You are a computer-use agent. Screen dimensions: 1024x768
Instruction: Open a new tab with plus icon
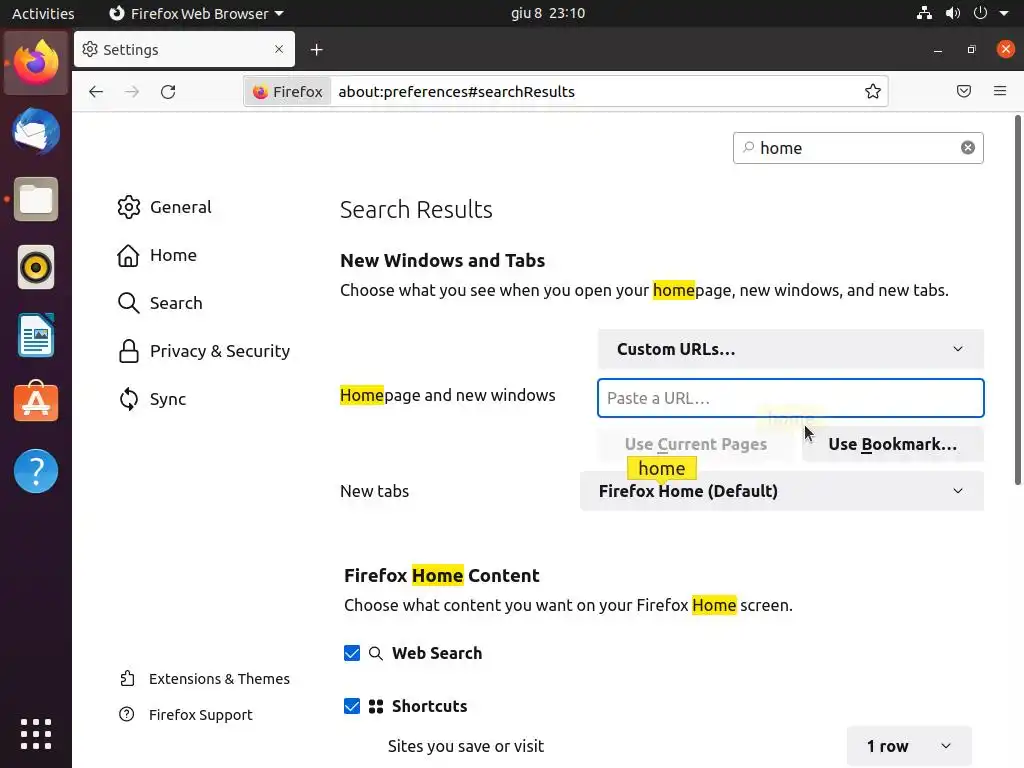317,50
